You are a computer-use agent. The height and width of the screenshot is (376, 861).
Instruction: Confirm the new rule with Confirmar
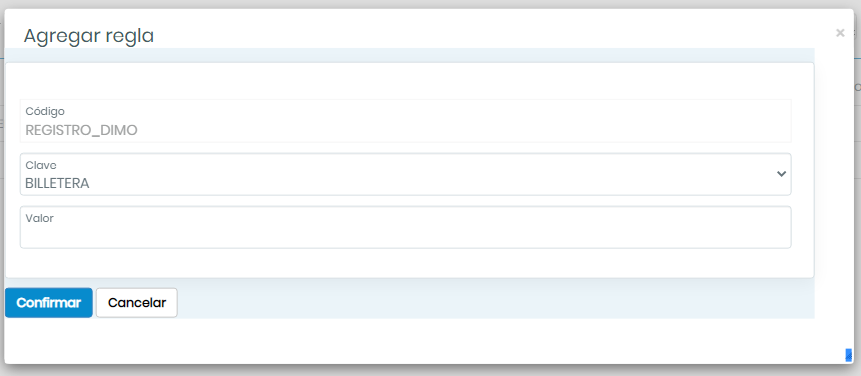click(x=49, y=302)
